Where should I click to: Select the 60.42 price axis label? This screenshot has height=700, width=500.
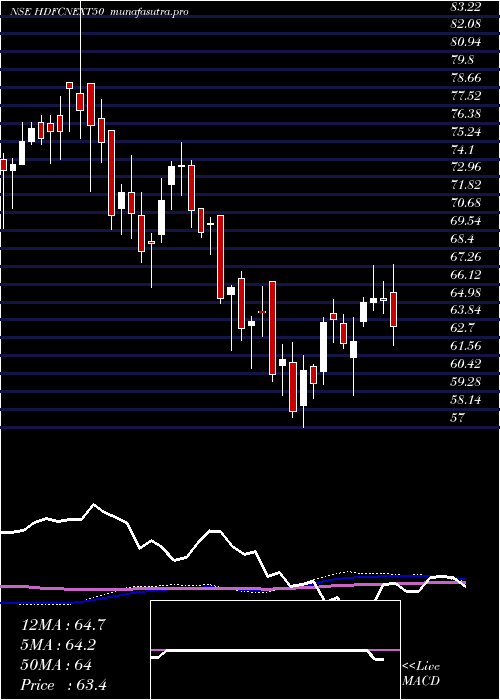coord(466,363)
